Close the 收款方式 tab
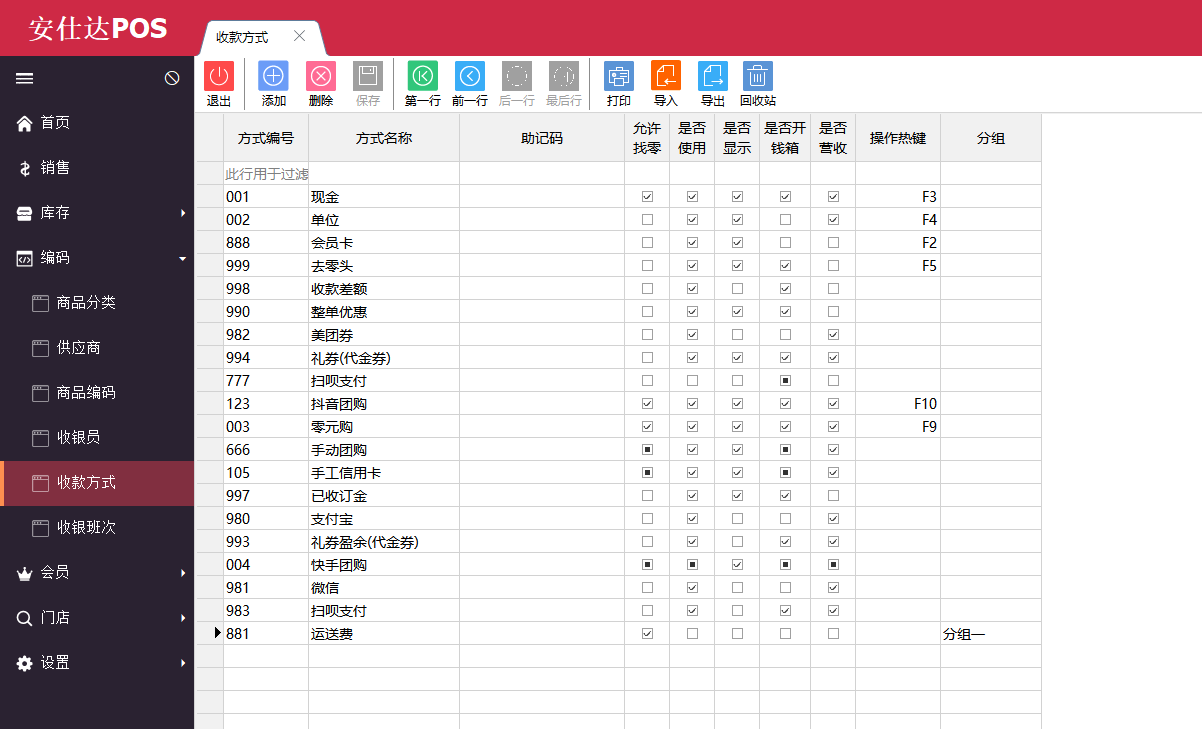 (299, 36)
